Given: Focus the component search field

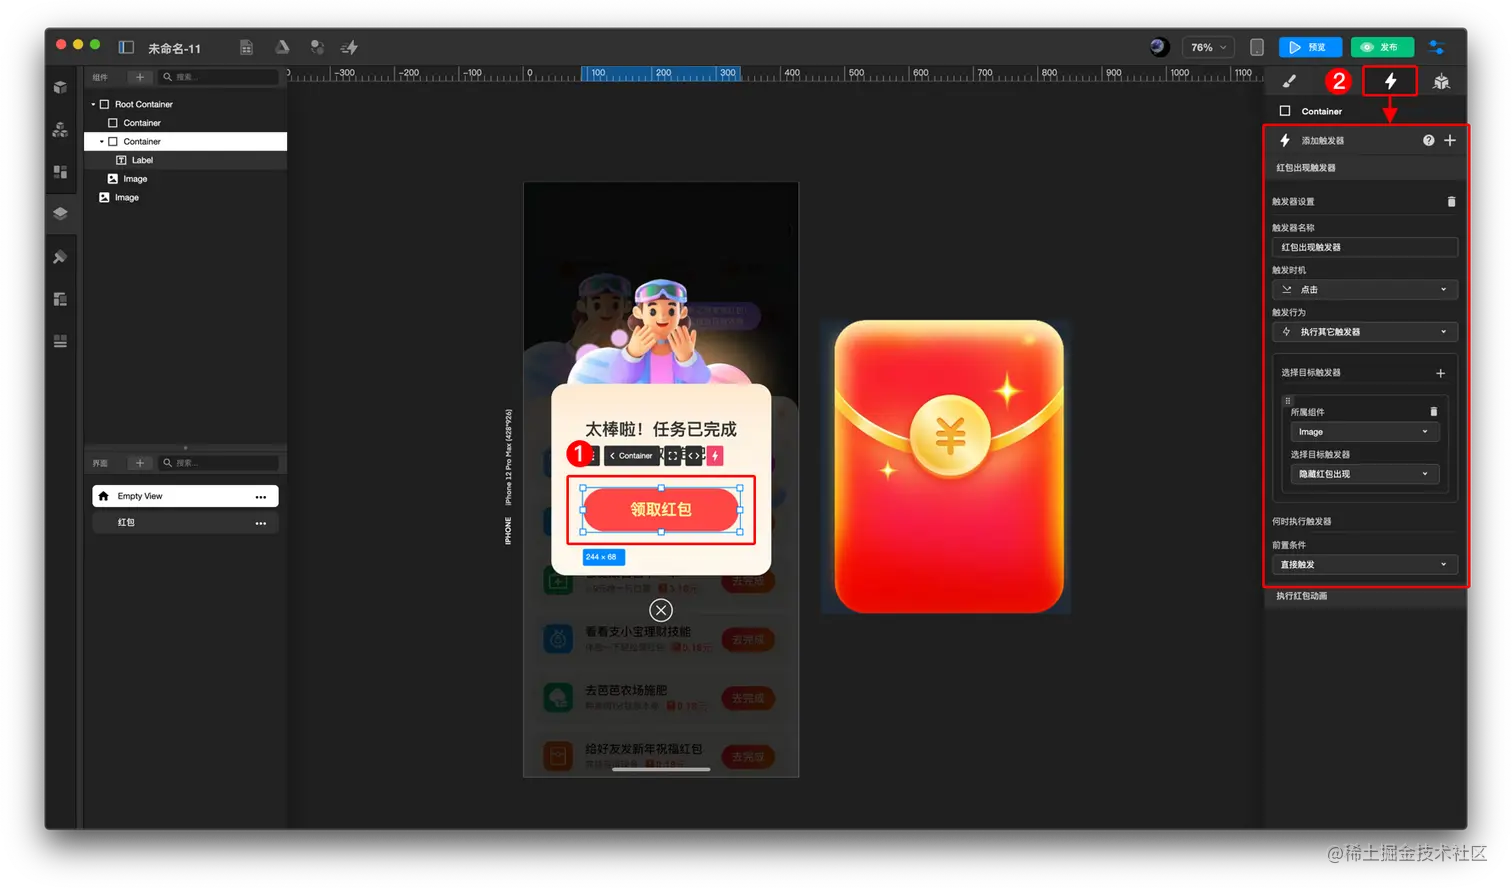Looking at the screenshot, I should click(x=218, y=77).
